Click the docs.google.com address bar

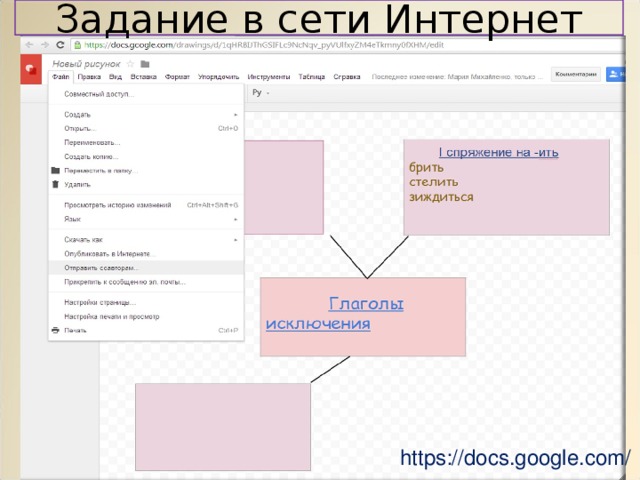point(345,45)
